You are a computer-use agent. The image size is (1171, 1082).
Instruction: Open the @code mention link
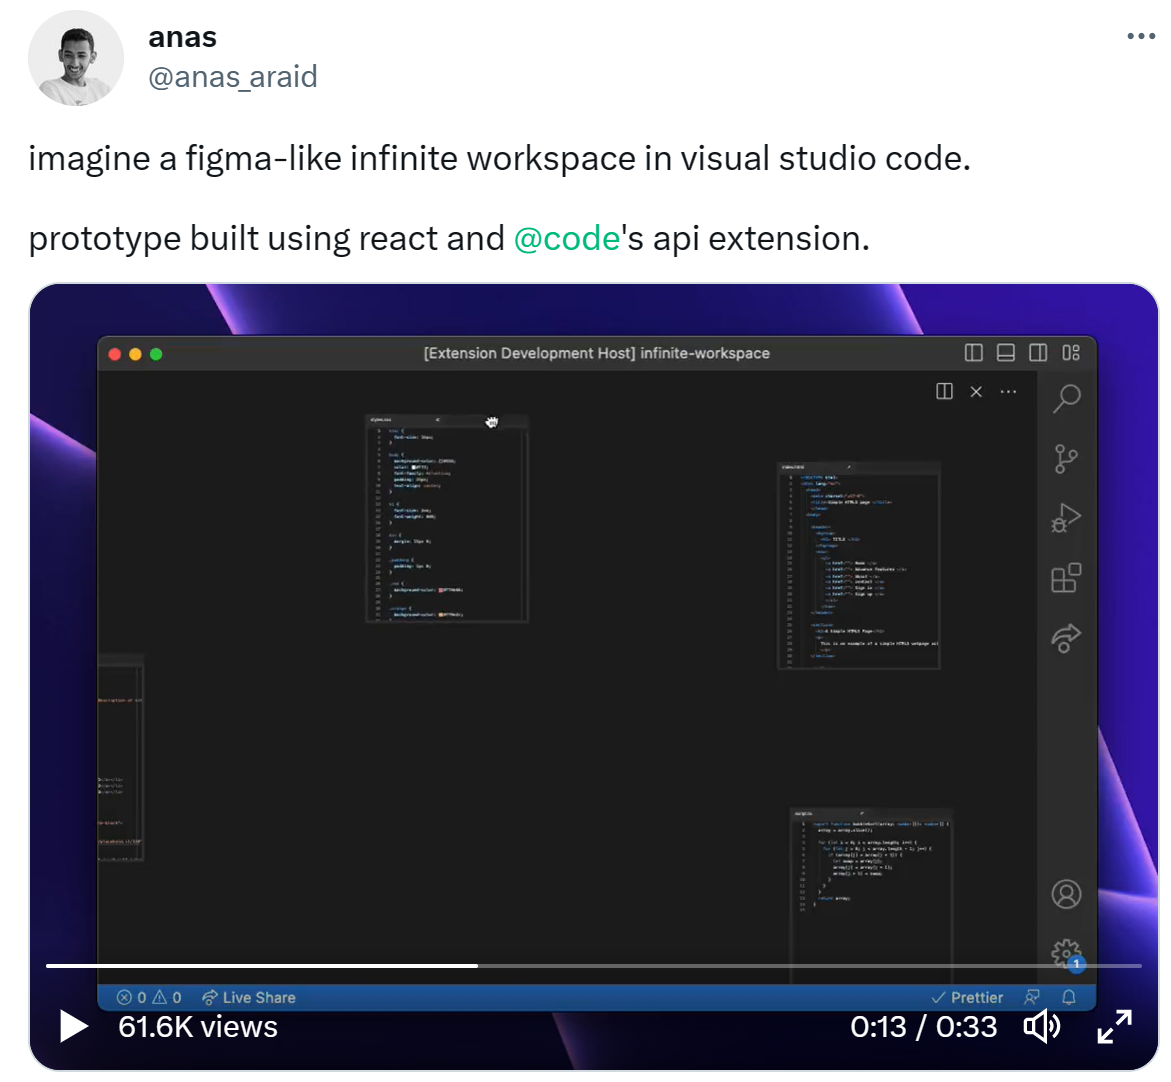tap(567, 239)
